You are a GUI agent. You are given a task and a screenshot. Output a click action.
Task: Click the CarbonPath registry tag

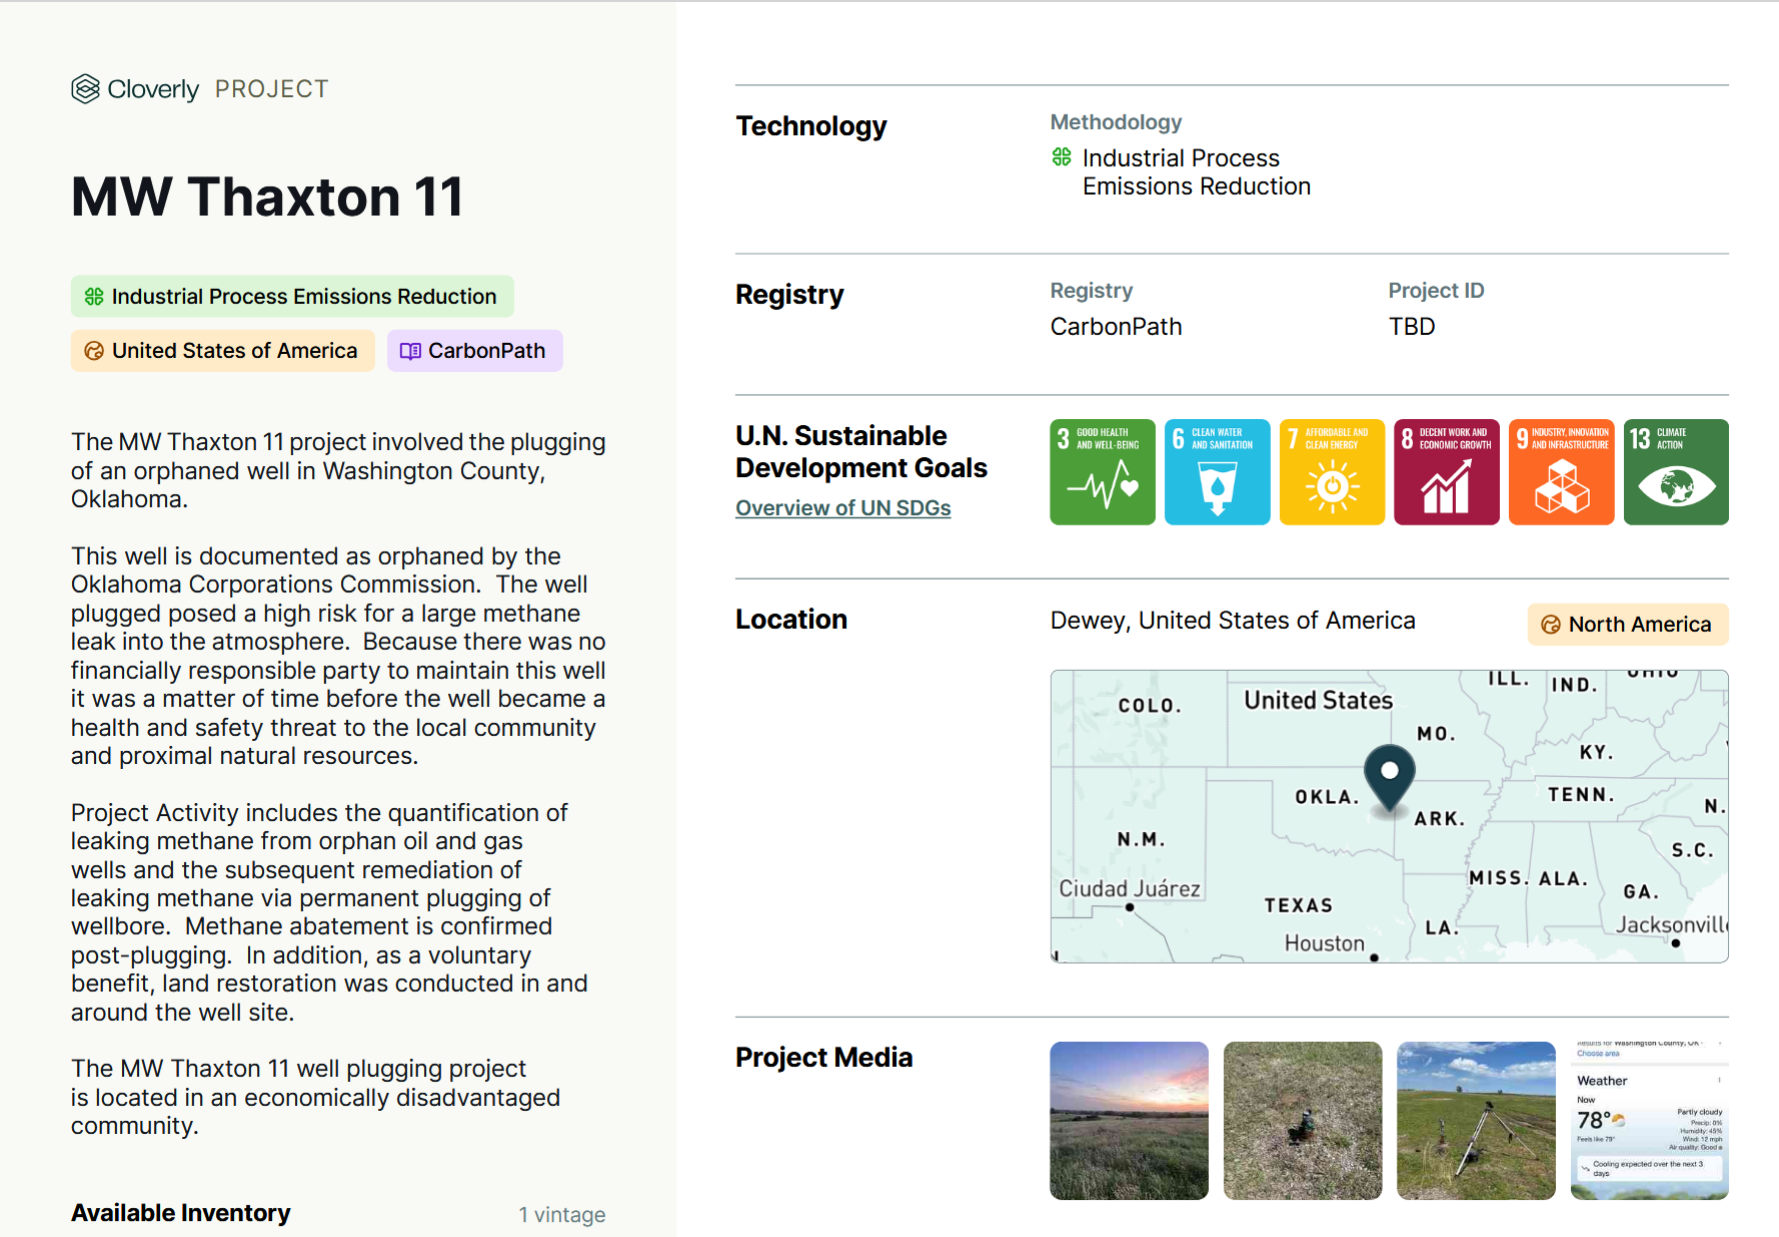[475, 351]
